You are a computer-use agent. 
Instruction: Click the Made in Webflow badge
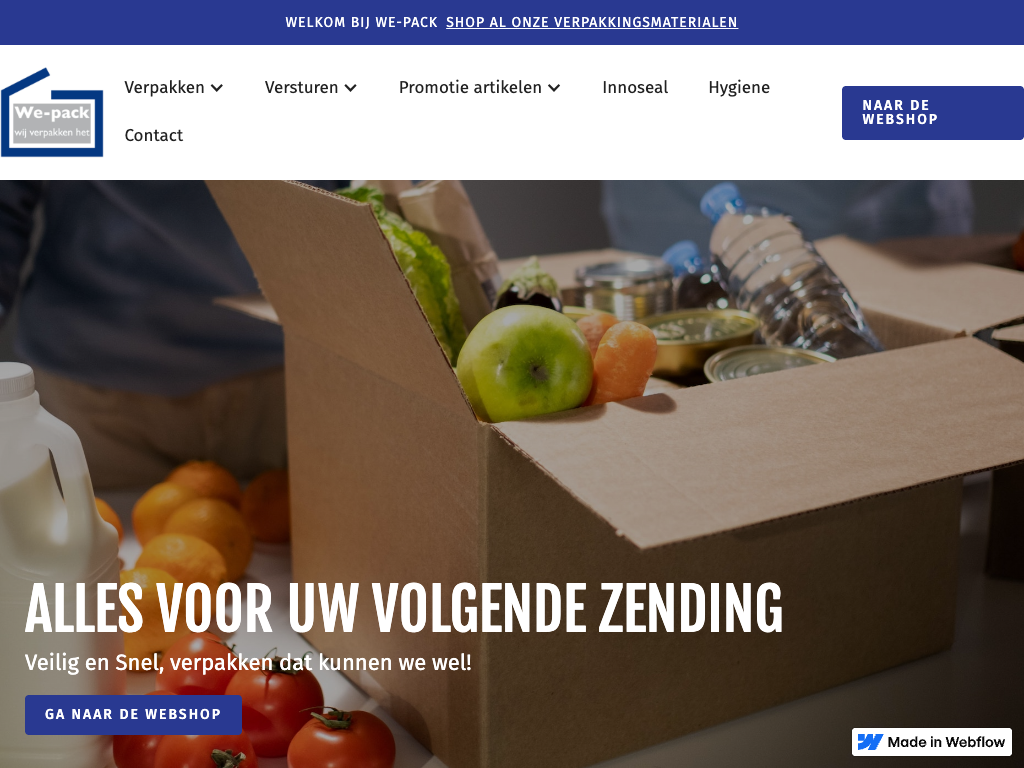pyautogui.click(x=932, y=742)
